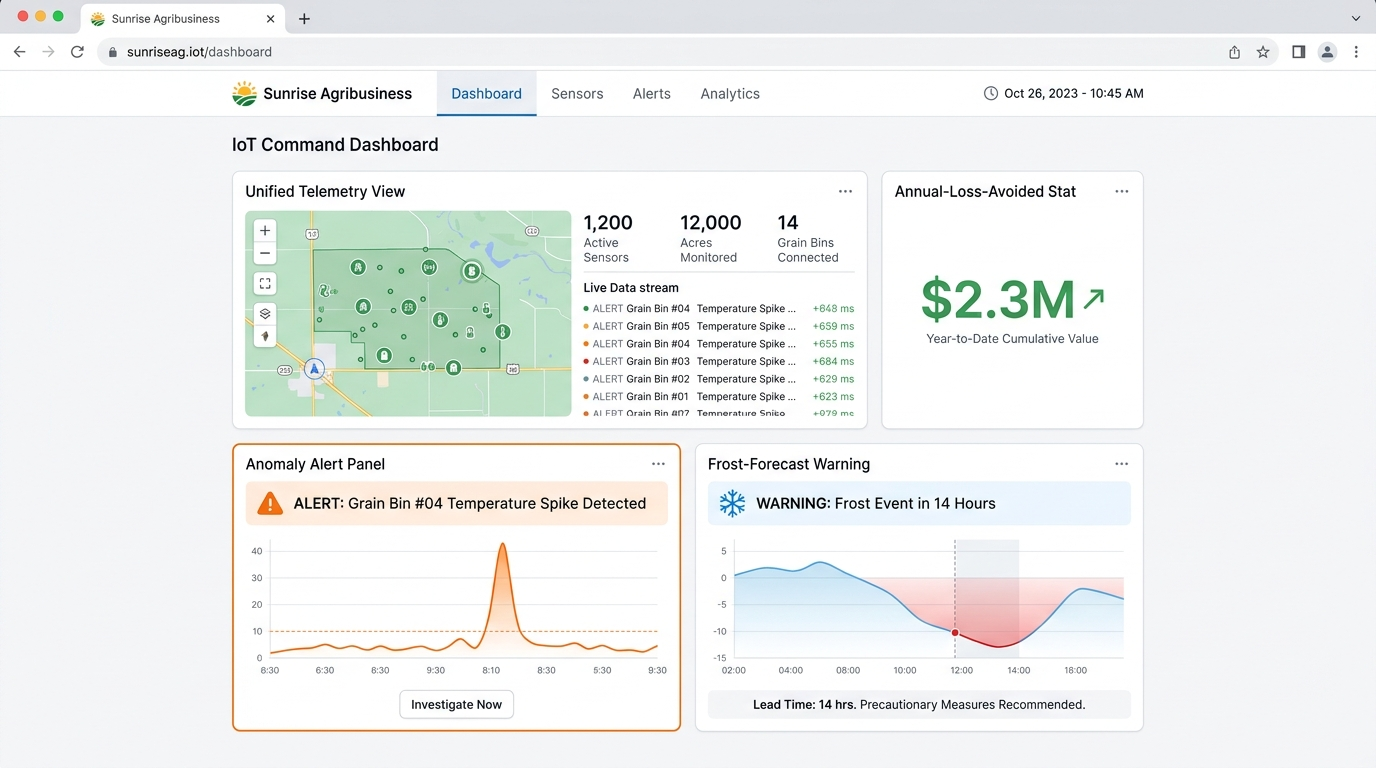The image size is (1376, 768).
Task: Select the Grain Bin #04 +655 ms stream row
Action: tap(719, 344)
